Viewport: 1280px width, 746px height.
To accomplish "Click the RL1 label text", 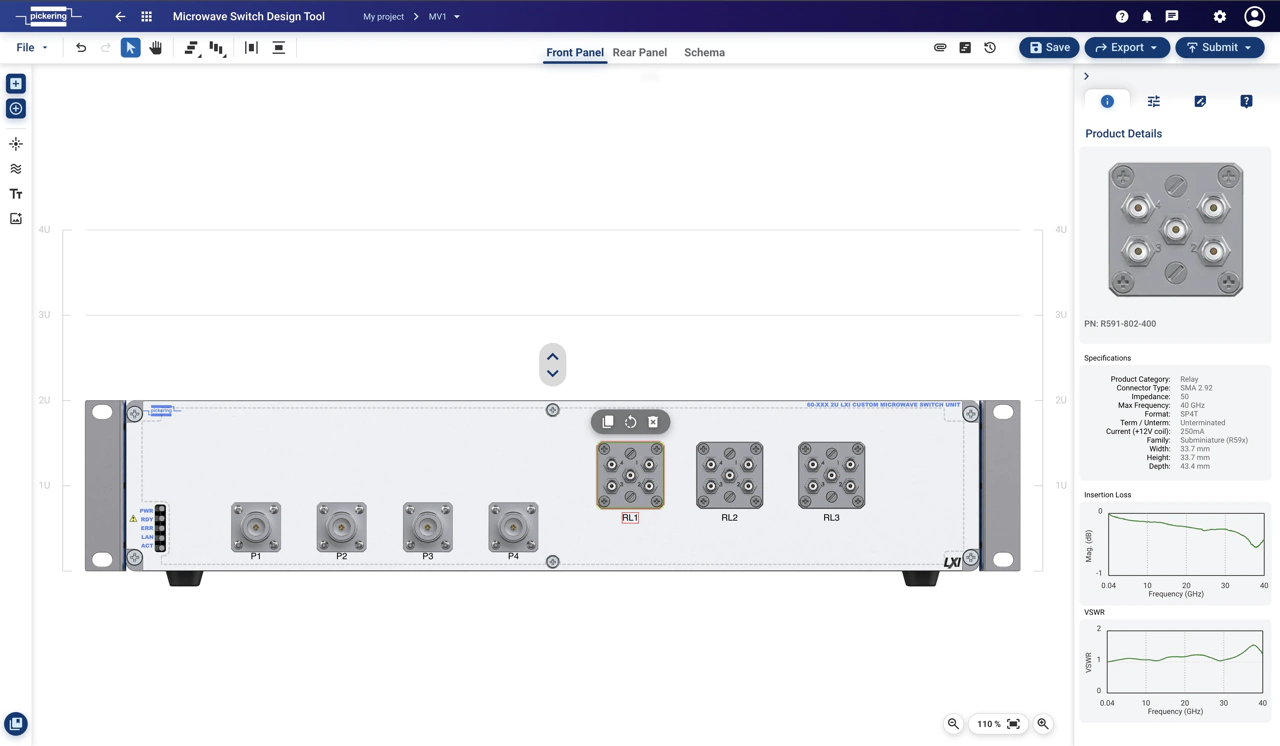I will [630, 518].
